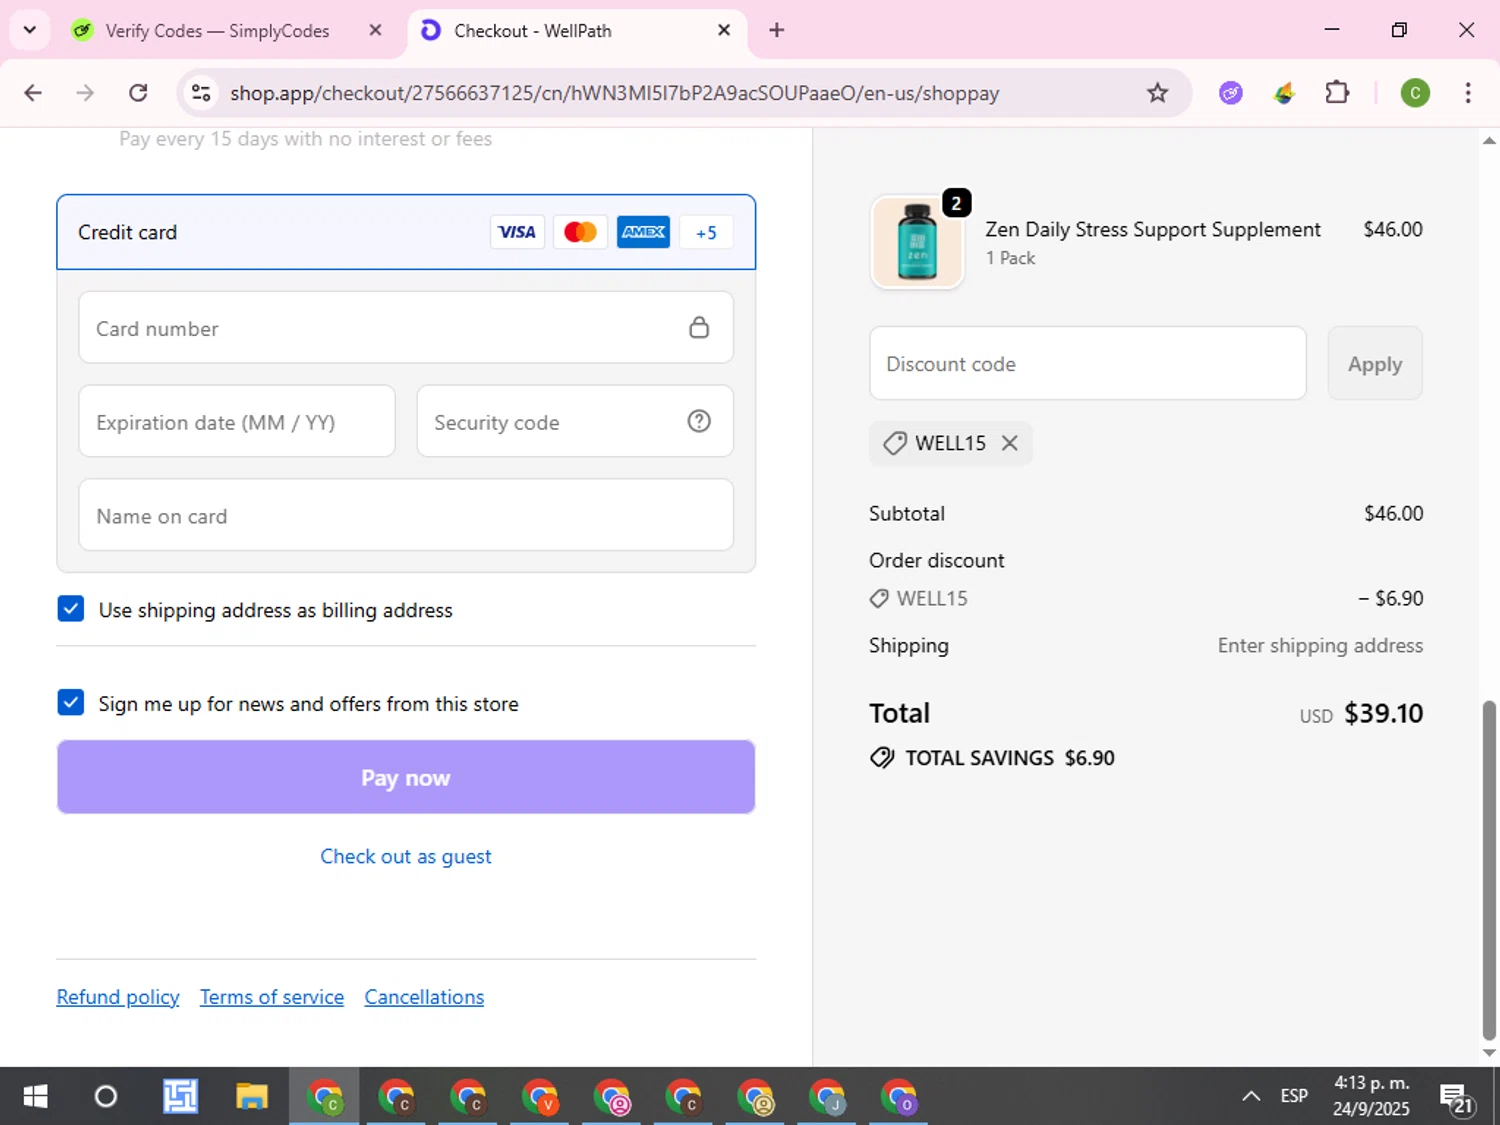The image size is (1500, 1125).
Task: Click the Amex card logo
Action: (x=643, y=232)
